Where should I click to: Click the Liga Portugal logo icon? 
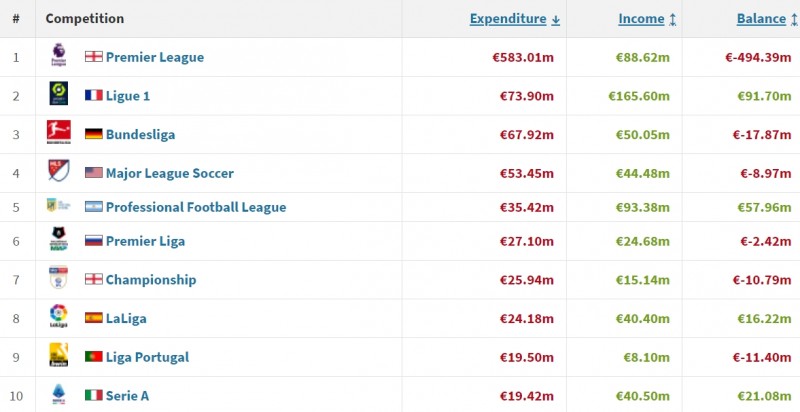[x=58, y=356]
